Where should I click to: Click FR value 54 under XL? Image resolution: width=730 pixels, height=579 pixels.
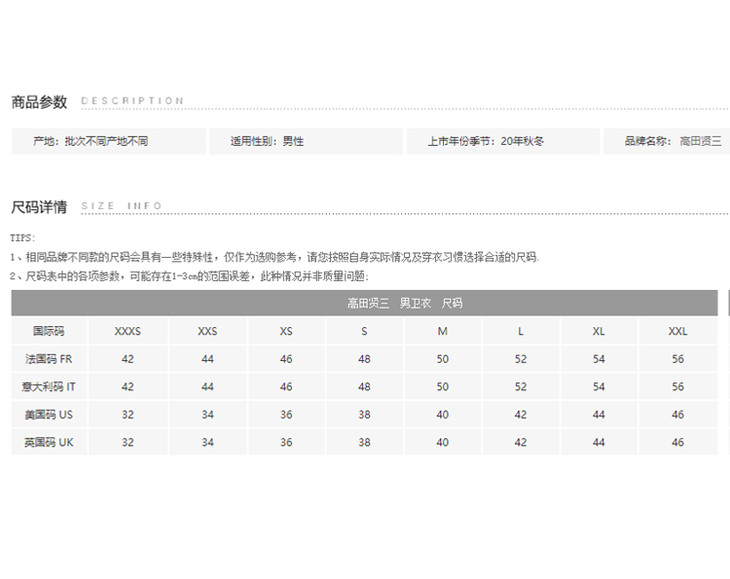[599, 359]
